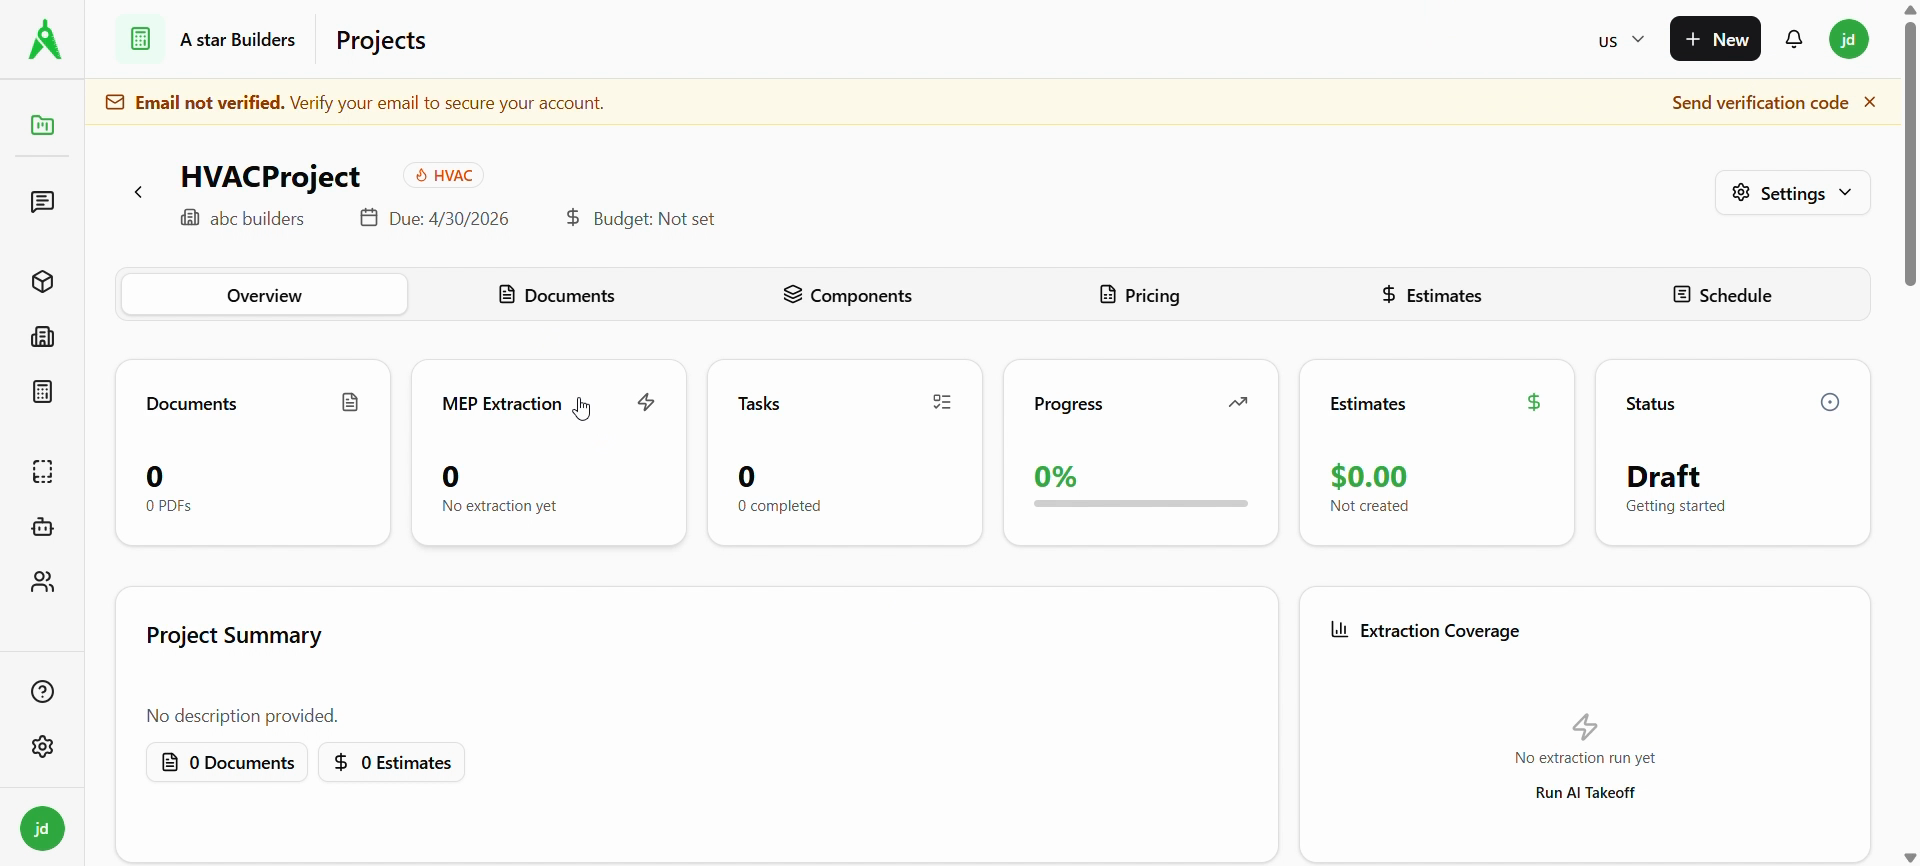
Task: Click Run AI Takeoff
Action: tap(1584, 793)
